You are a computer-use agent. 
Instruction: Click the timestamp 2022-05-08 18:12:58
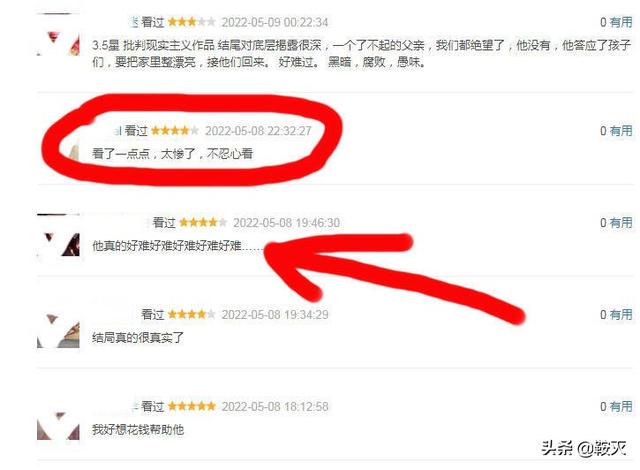click(x=275, y=406)
